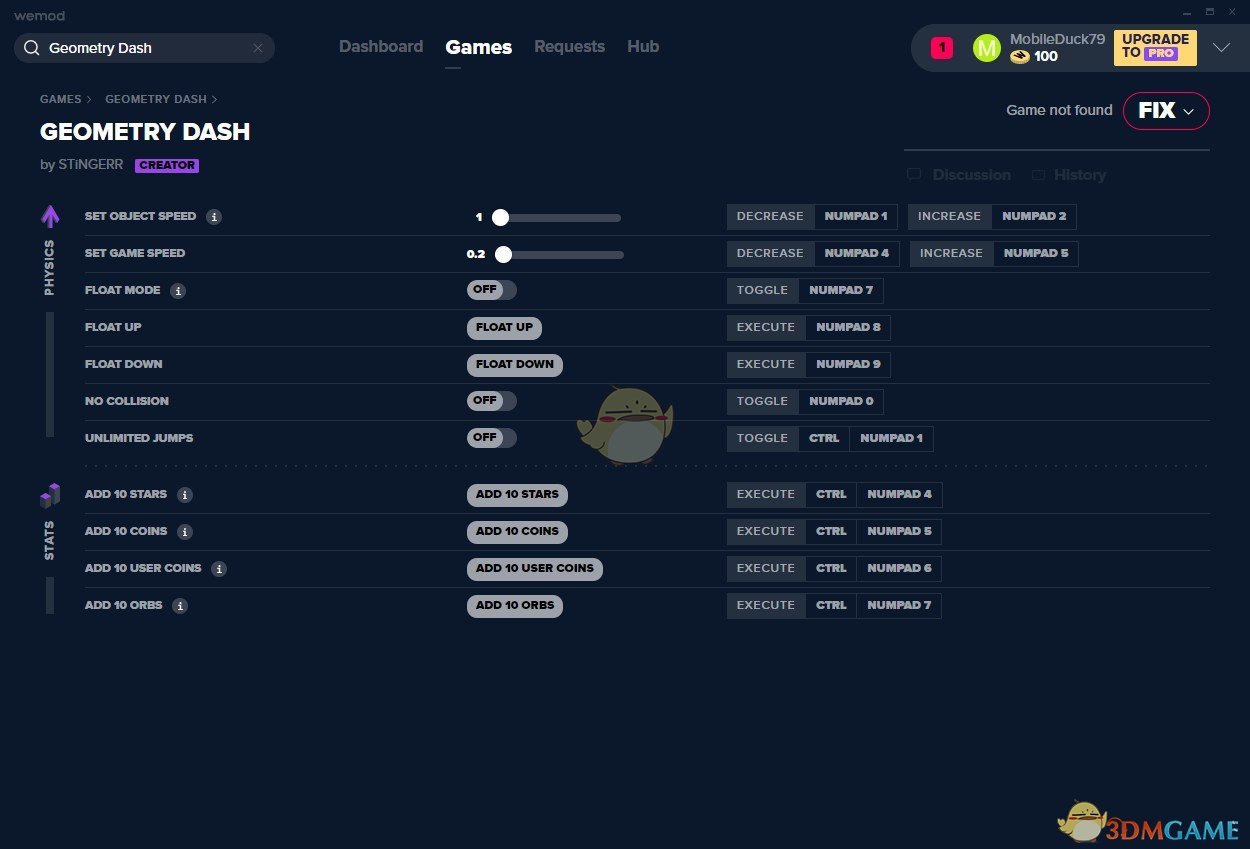The height and width of the screenshot is (849, 1250).
Task: Click the Geometry Dash breadcrumb link
Action: [x=156, y=99]
